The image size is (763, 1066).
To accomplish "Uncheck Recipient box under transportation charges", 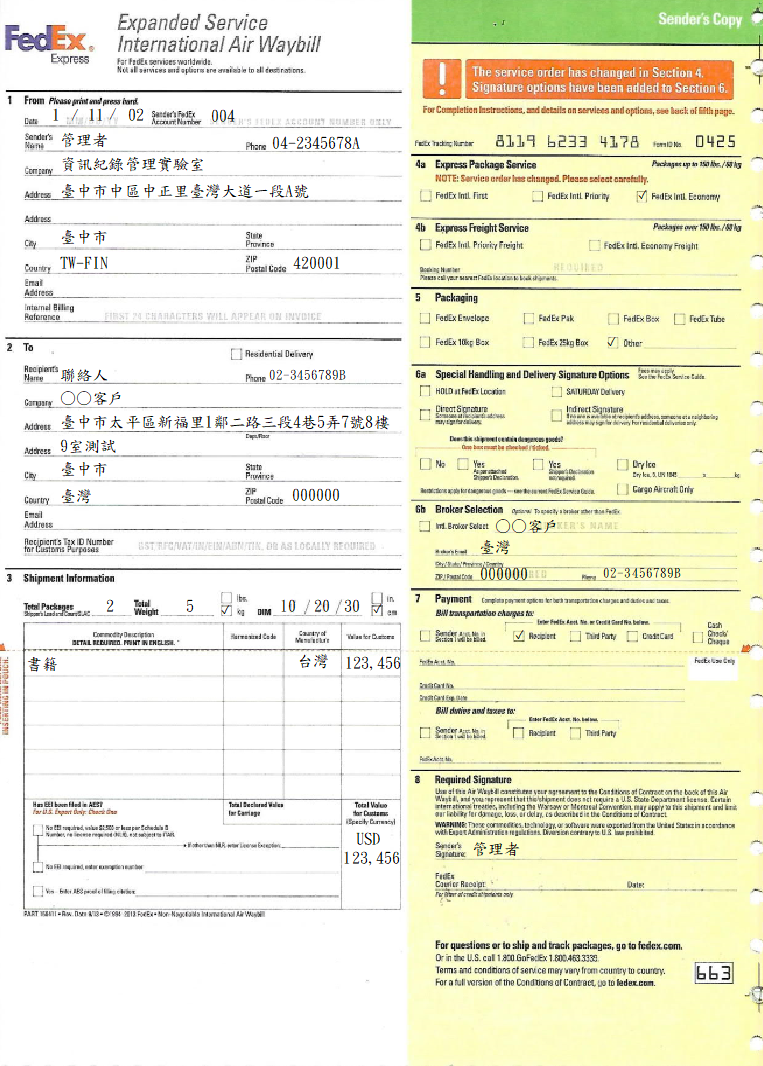I will pos(519,636).
